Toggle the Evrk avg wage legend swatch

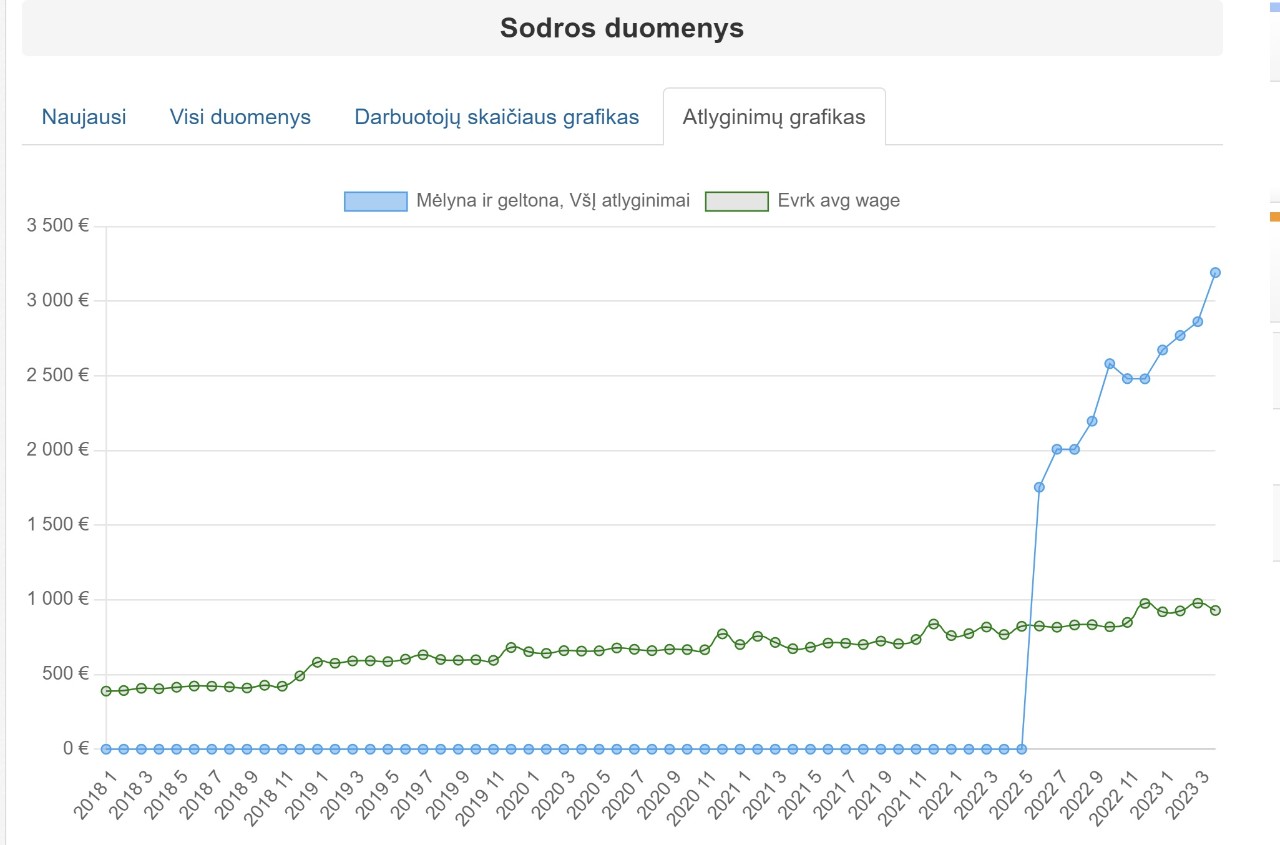737,201
